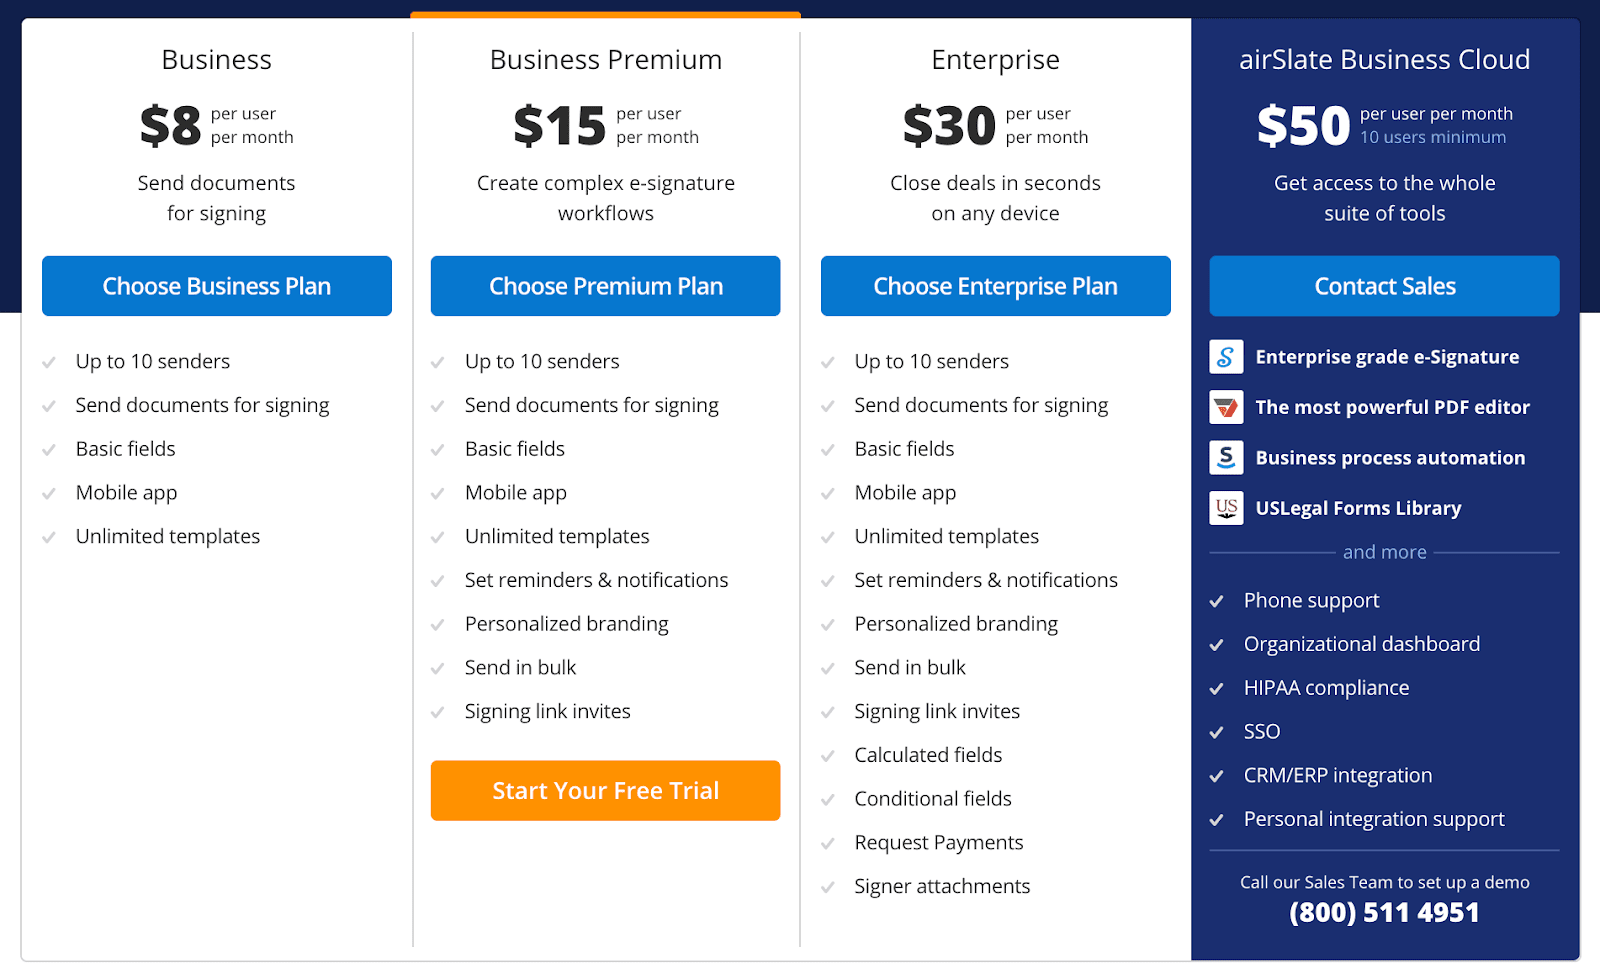This screenshot has width=1600, height=979.
Task: Start Your Free Trial
Action: coord(606,791)
